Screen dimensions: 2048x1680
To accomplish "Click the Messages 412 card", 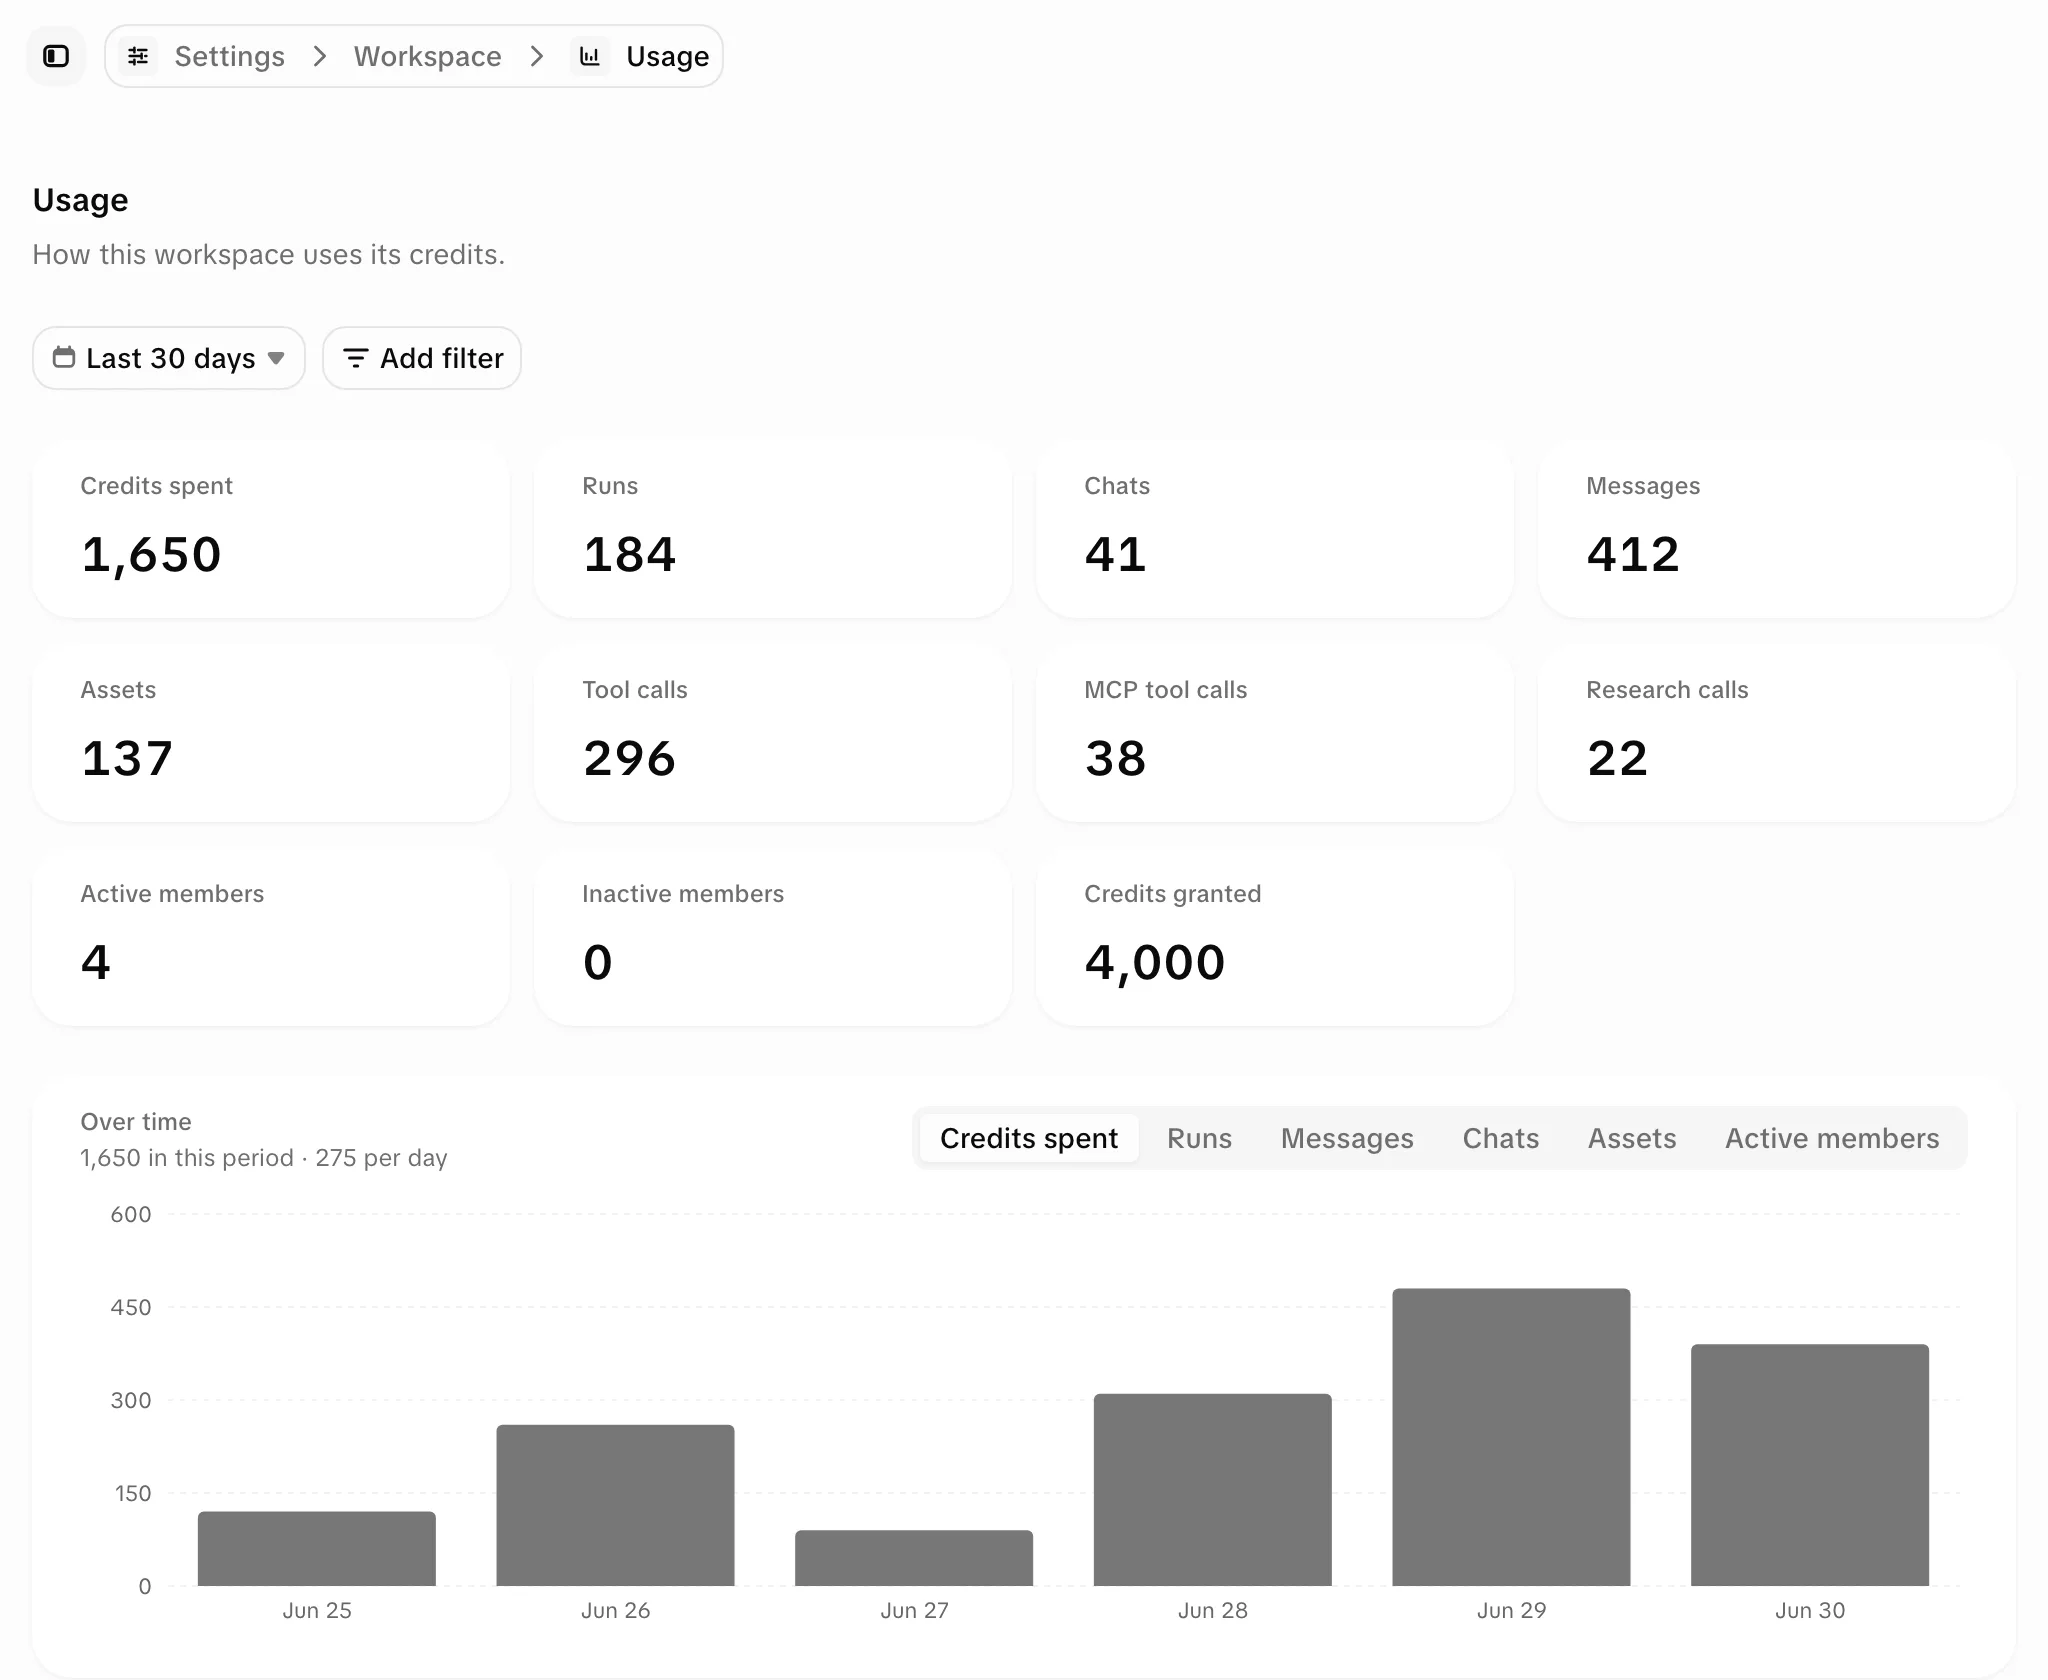I will (x=1777, y=530).
